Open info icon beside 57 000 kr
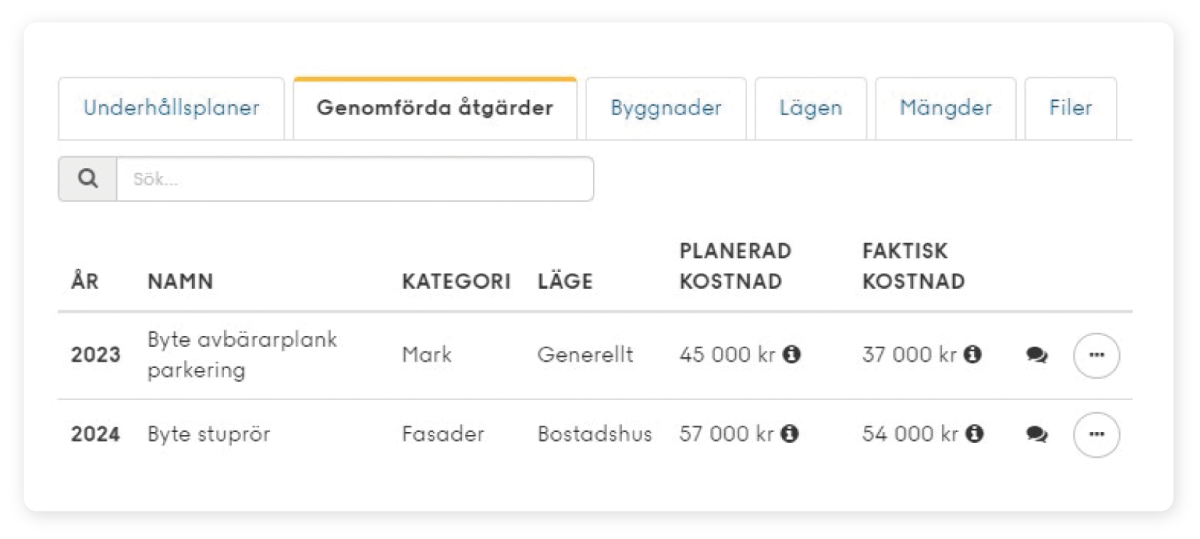The width and height of the screenshot is (1200, 539). click(x=791, y=434)
